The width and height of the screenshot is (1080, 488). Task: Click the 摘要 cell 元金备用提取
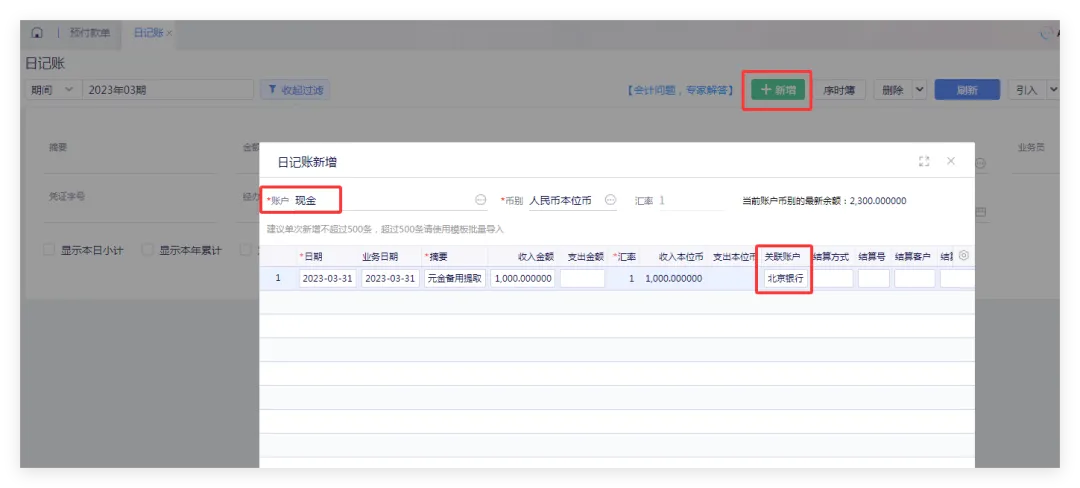click(x=455, y=278)
